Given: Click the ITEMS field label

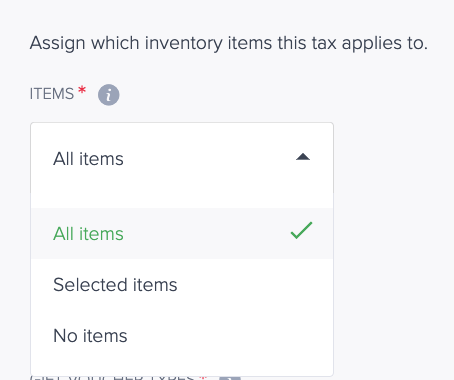Looking at the screenshot, I should coord(52,94).
